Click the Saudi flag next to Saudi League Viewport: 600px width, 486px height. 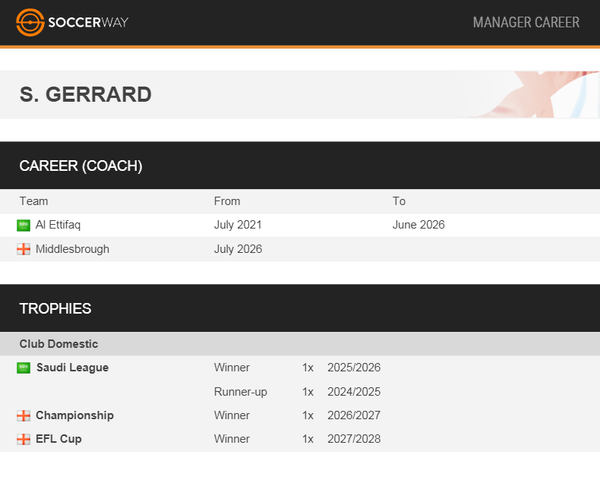23,368
